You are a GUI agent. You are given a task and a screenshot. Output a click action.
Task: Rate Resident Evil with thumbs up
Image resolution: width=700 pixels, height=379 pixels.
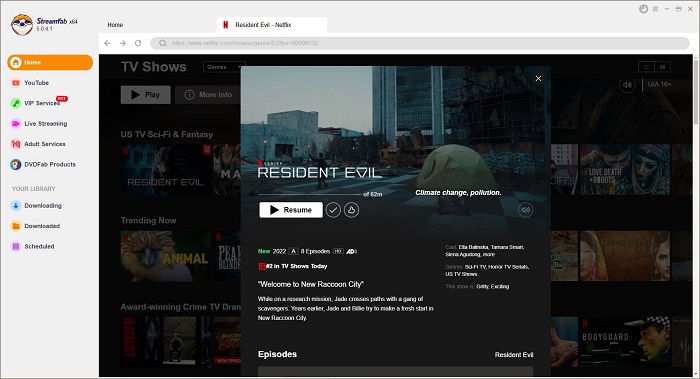(x=351, y=210)
